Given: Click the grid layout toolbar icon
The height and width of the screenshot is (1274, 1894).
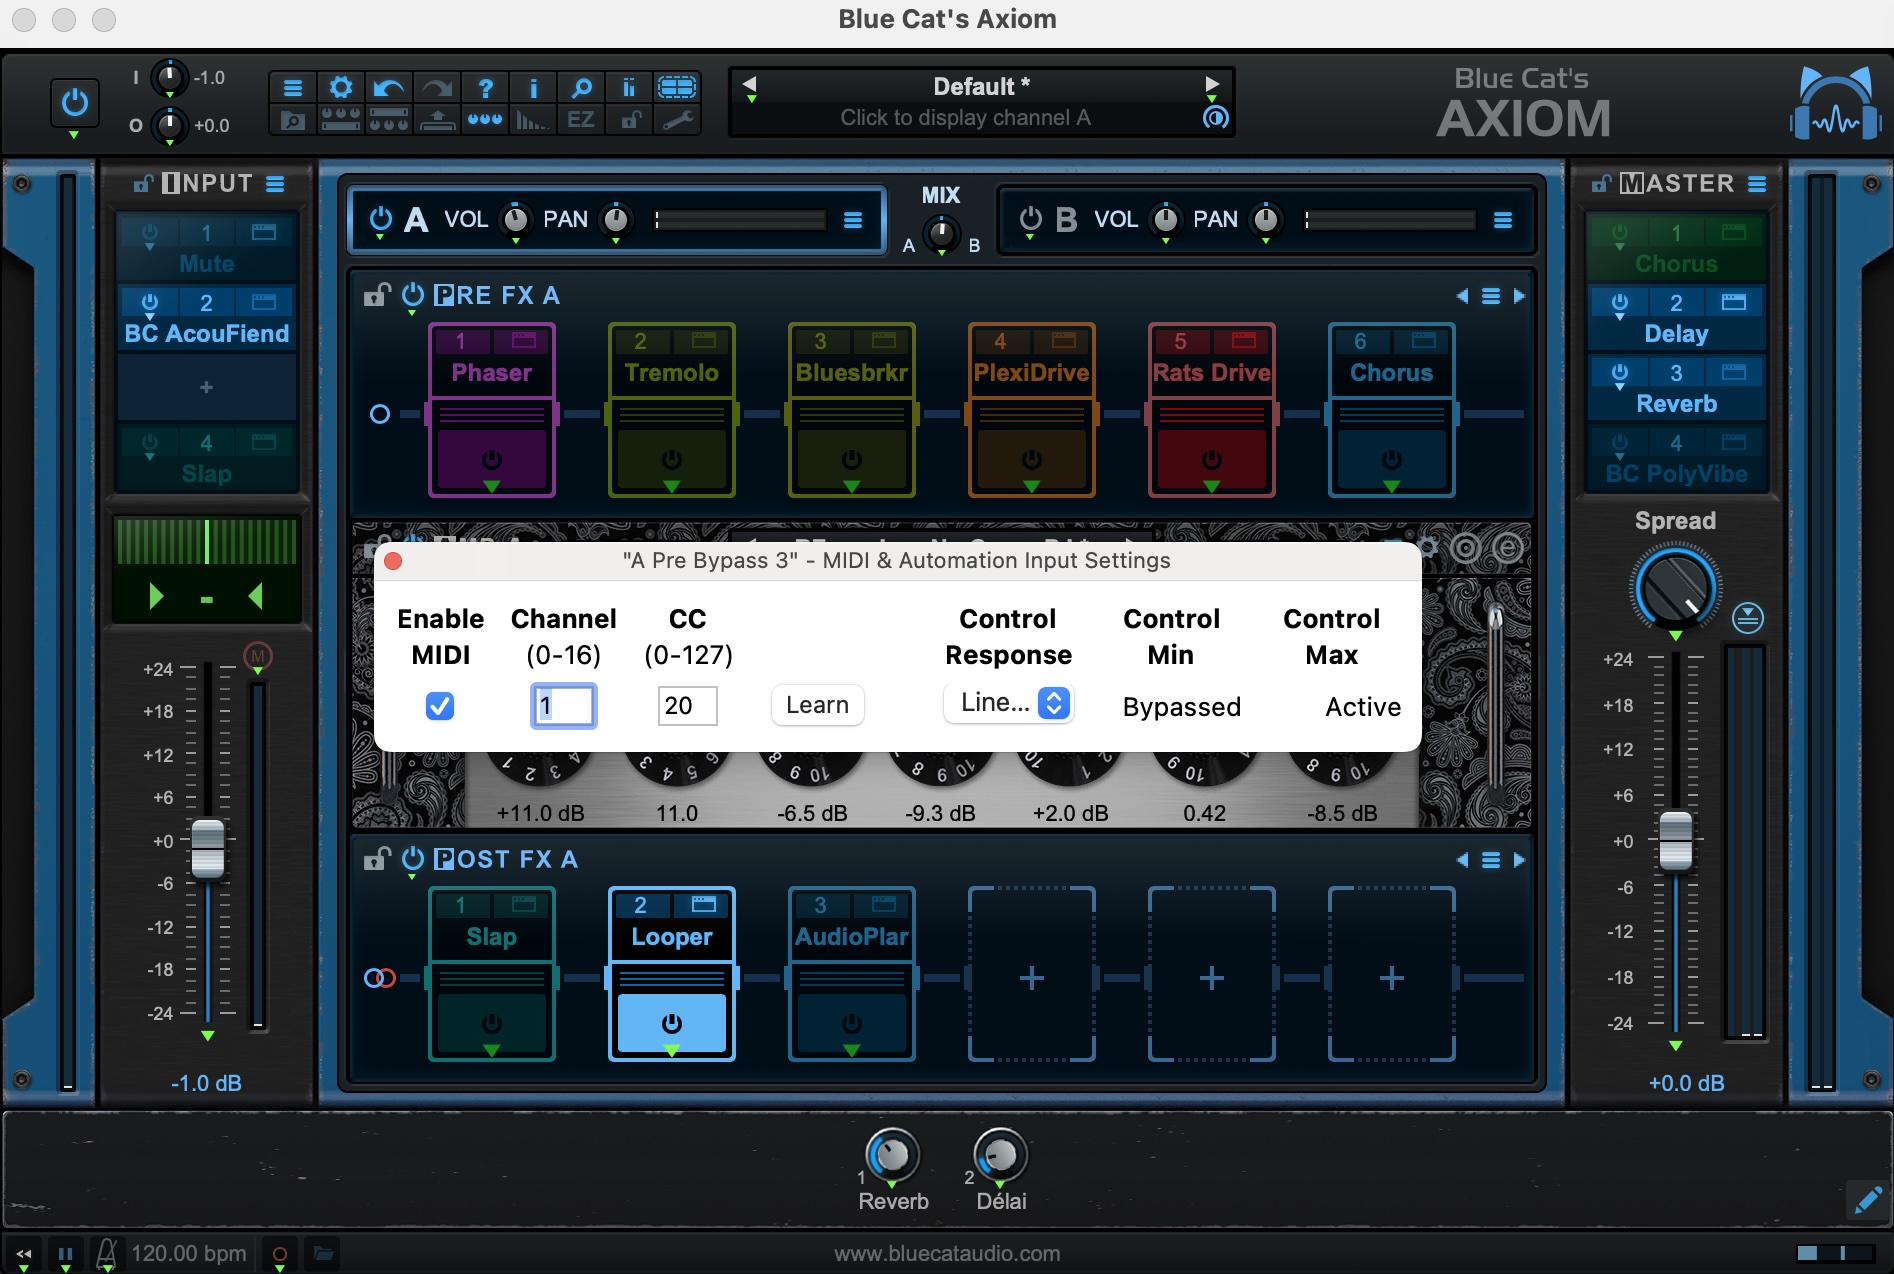Looking at the screenshot, I should pyautogui.click(x=677, y=88).
